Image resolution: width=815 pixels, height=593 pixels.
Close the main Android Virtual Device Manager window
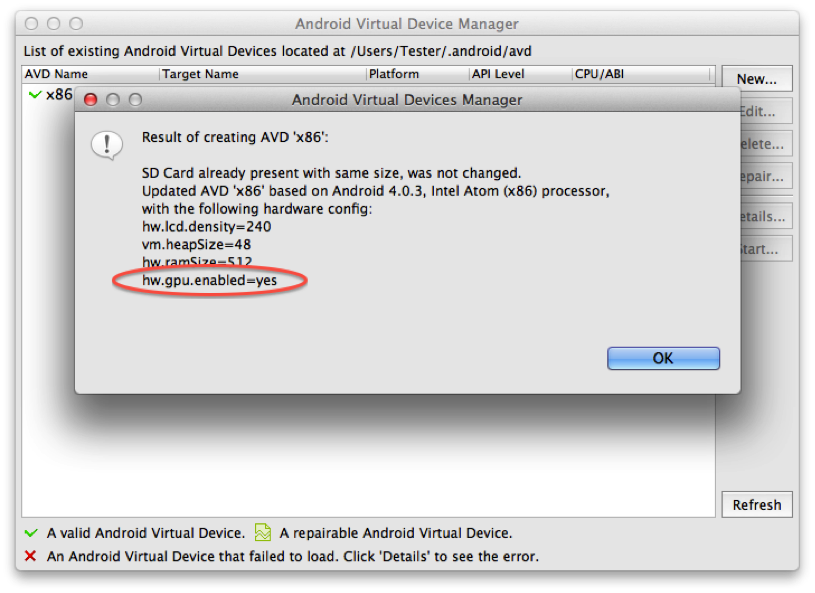[x=33, y=23]
